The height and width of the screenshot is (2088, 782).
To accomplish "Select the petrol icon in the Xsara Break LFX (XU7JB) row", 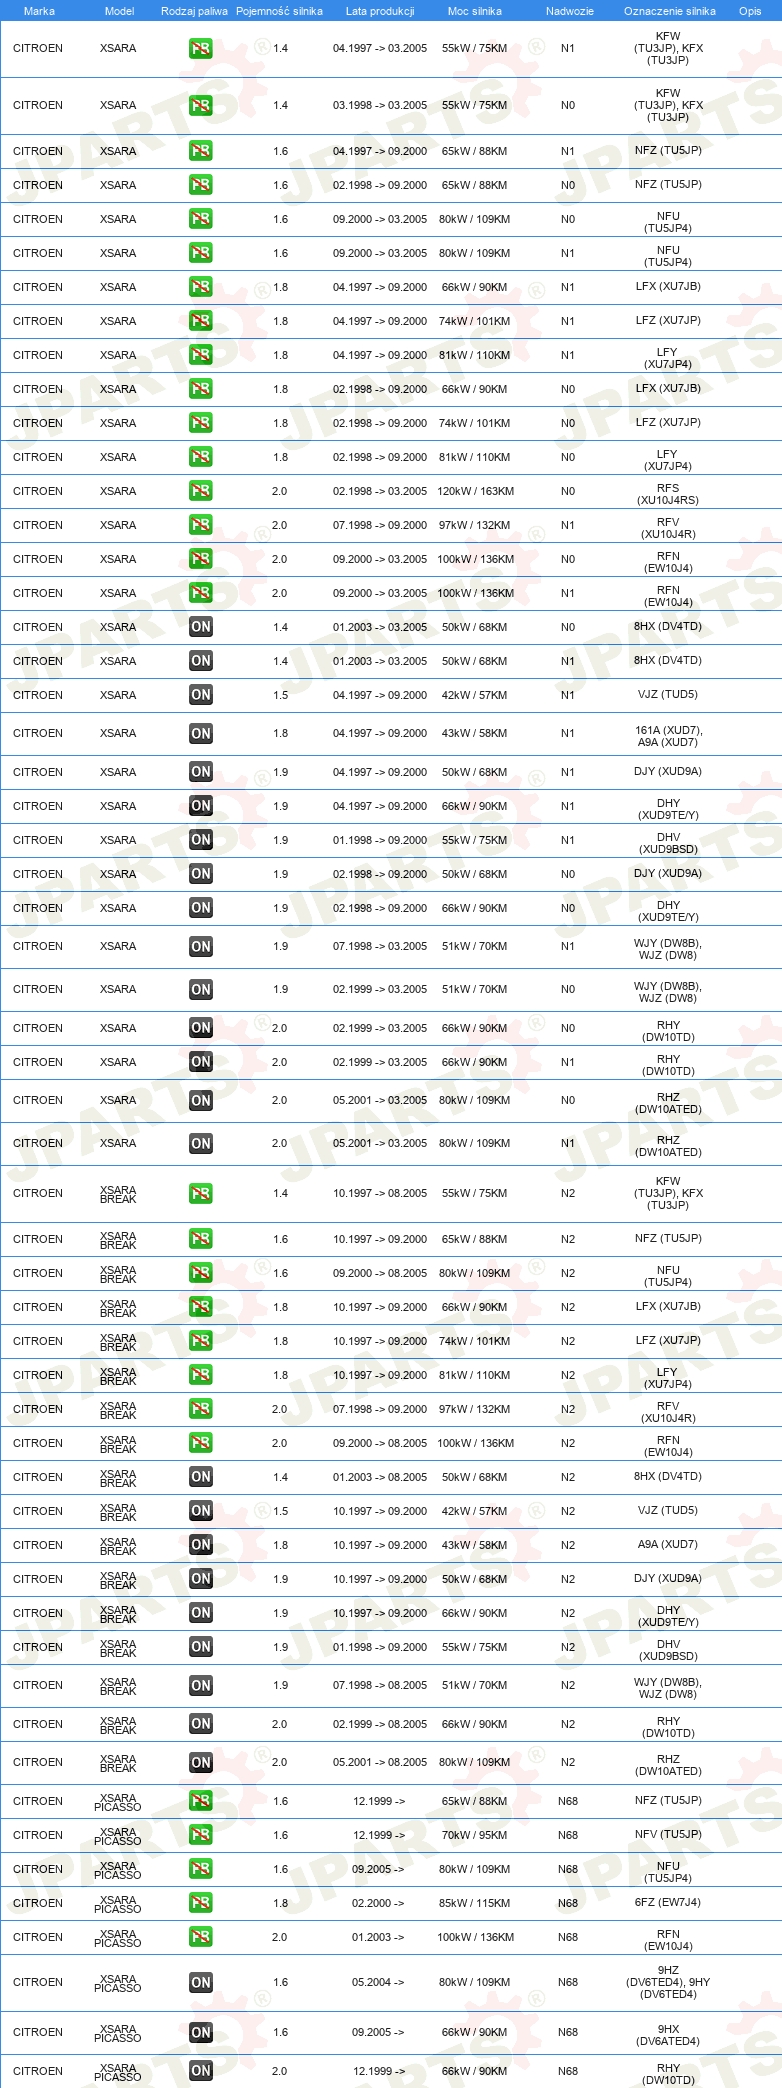I will pyautogui.click(x=201, y=1307).
